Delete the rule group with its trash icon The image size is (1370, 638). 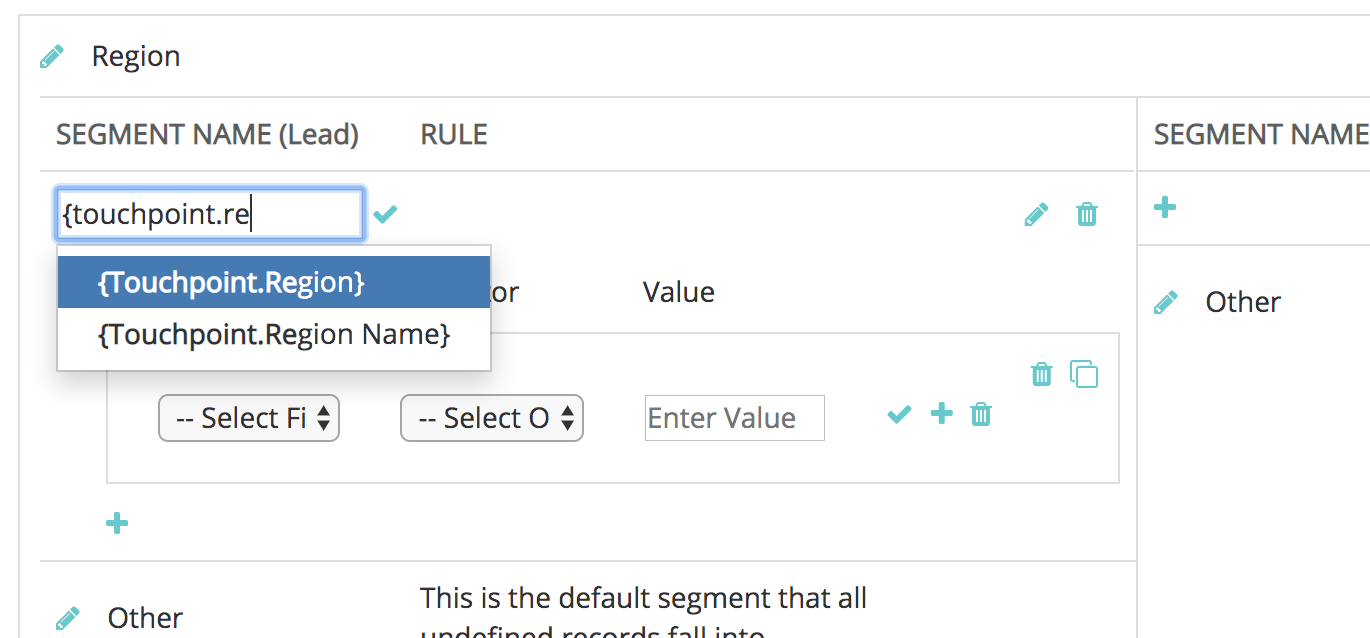(x=1042, y=374)
